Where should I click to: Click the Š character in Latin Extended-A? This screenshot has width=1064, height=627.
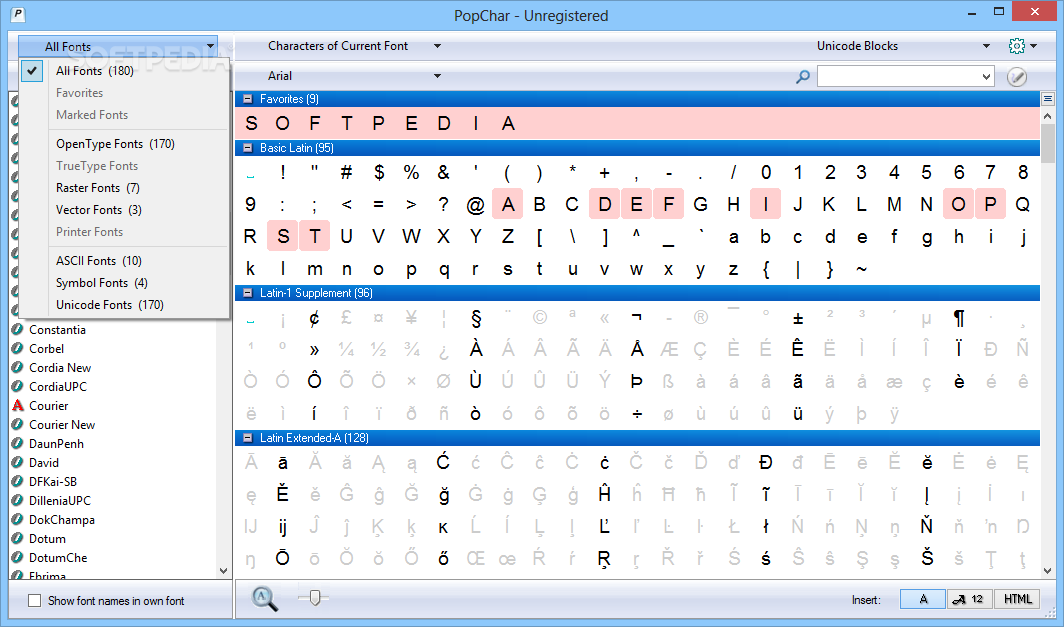pyautogui.click(x=927, y=558)
